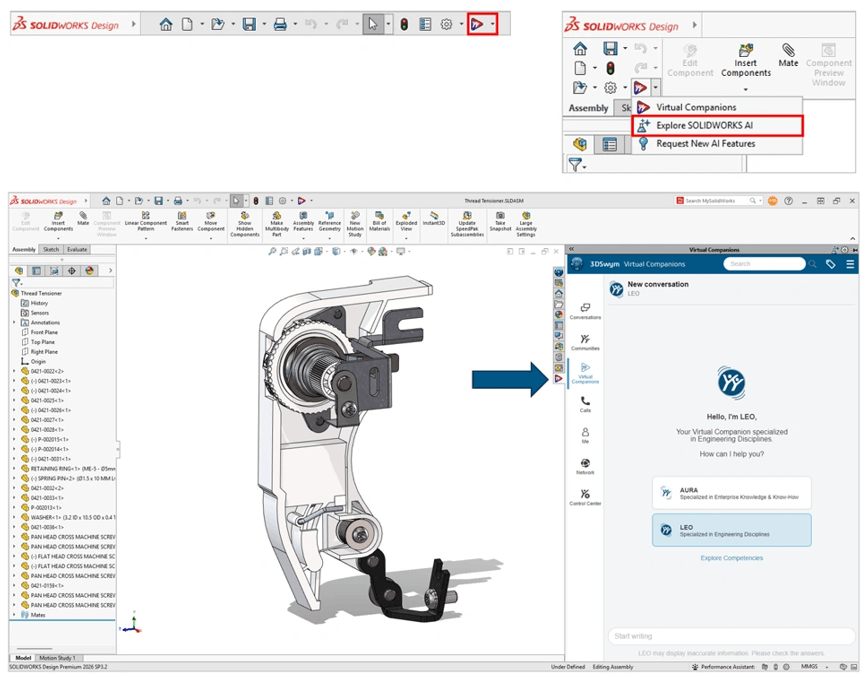The width and height of the screenshot is (867, 678).
Task: Select Virtual Companions entry in the dropdown menu
Action: (717, 107)
